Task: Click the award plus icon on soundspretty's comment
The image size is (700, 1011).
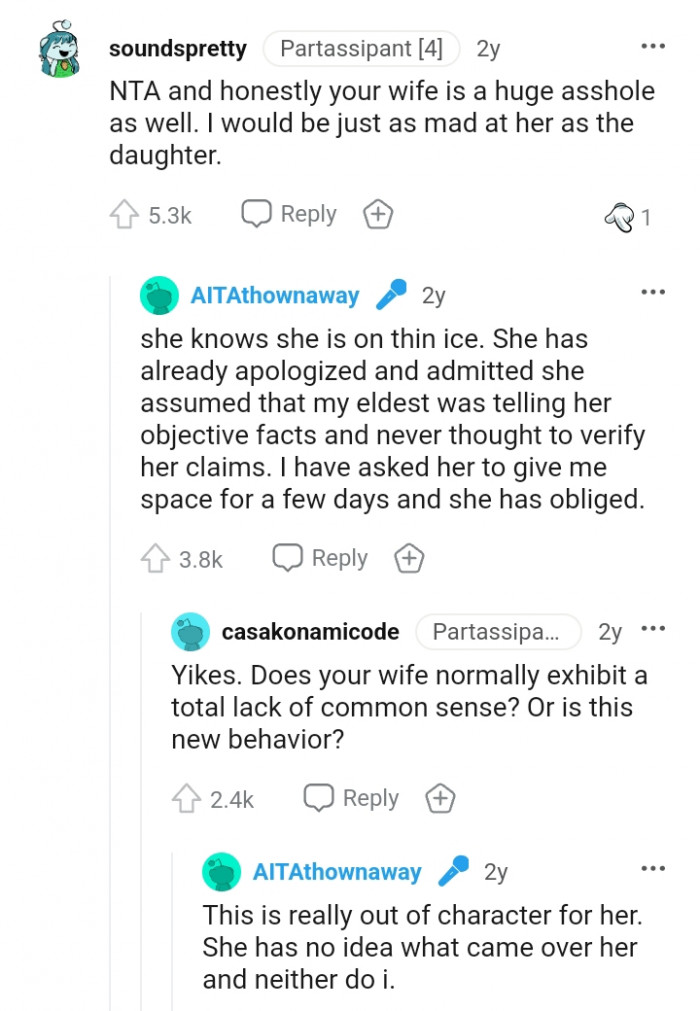Action: tap(378, 213)
